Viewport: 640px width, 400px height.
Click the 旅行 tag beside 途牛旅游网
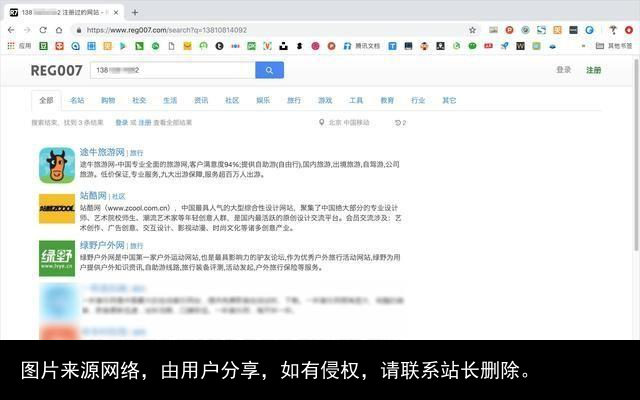(x=137, y=153)
